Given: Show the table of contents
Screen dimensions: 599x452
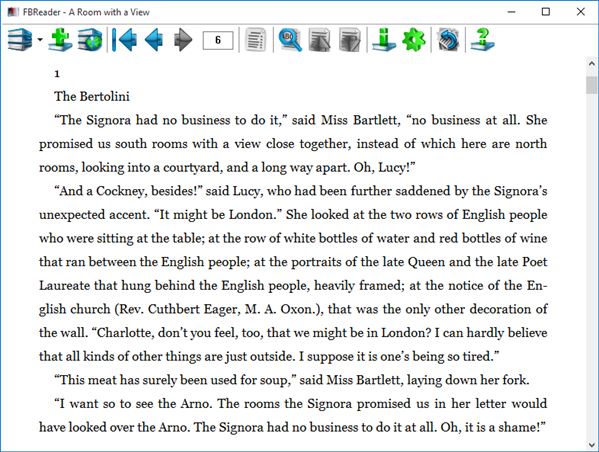Looking at the screenshot, I should (x=256, y=39).
